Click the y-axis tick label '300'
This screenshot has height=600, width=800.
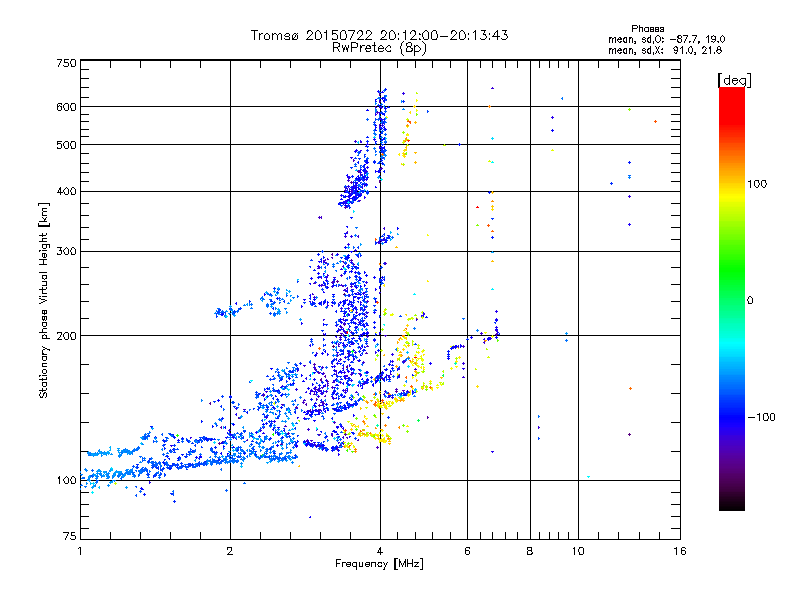(66, 252)
